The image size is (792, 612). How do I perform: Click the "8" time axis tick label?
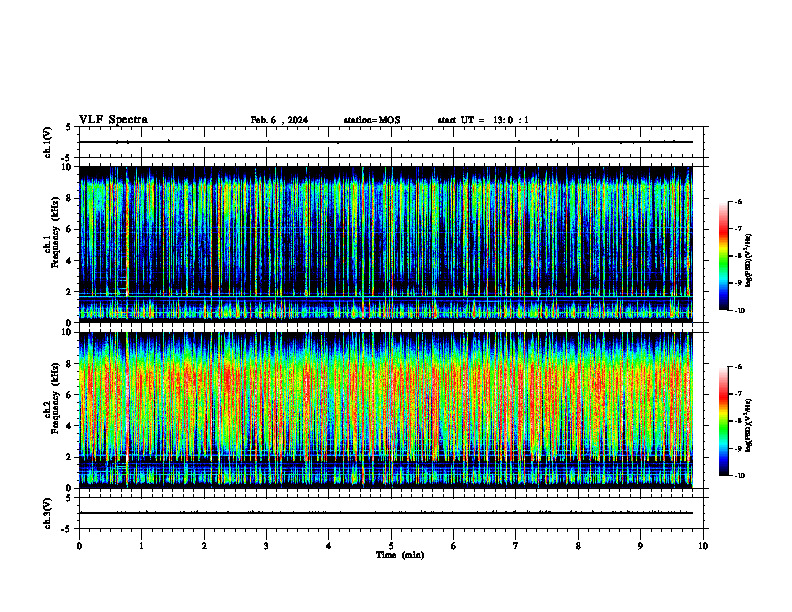(x=578, y=546)
